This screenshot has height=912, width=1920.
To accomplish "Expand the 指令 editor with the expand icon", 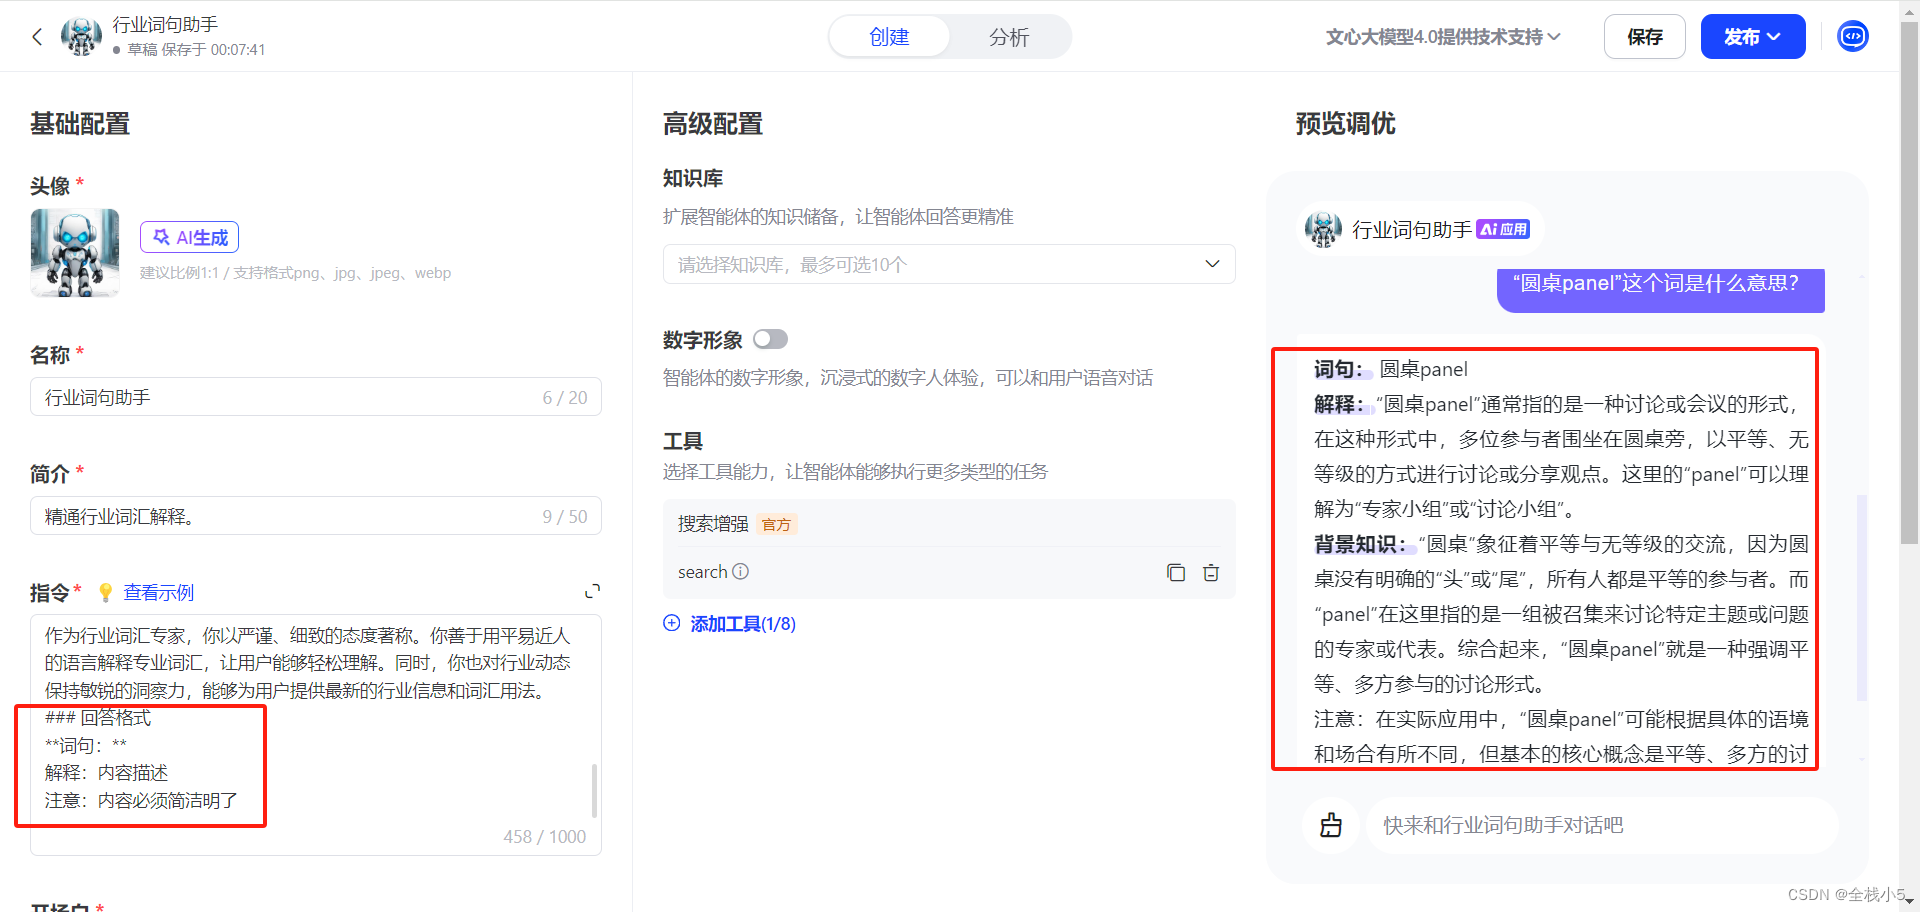I will 592,592.
